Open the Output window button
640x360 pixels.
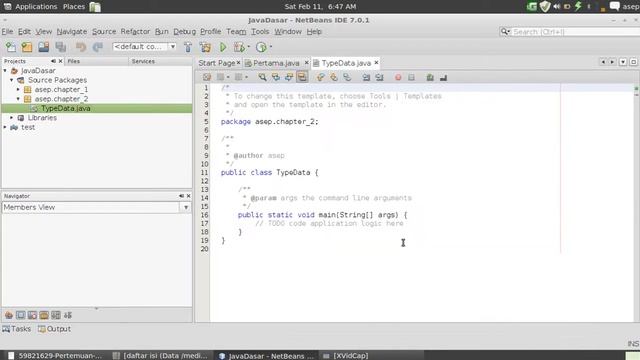click(x=54, y=329)
